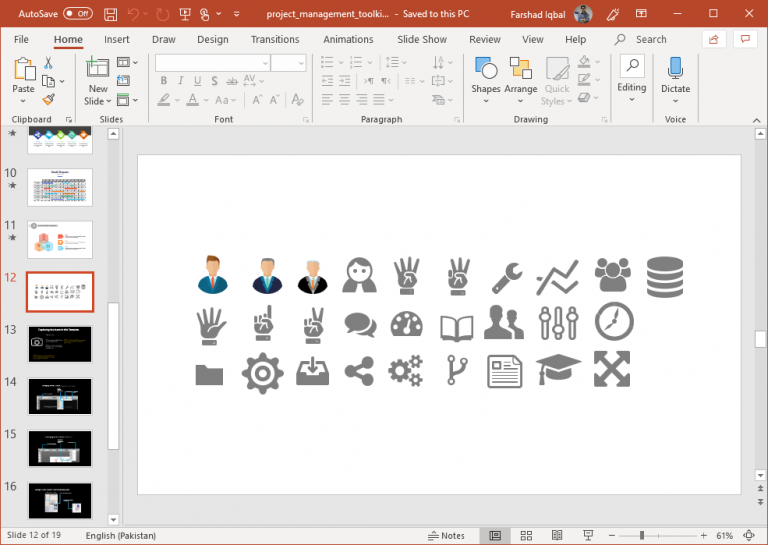
Task: Click the Normal view icon
Action: coord(495,536)
